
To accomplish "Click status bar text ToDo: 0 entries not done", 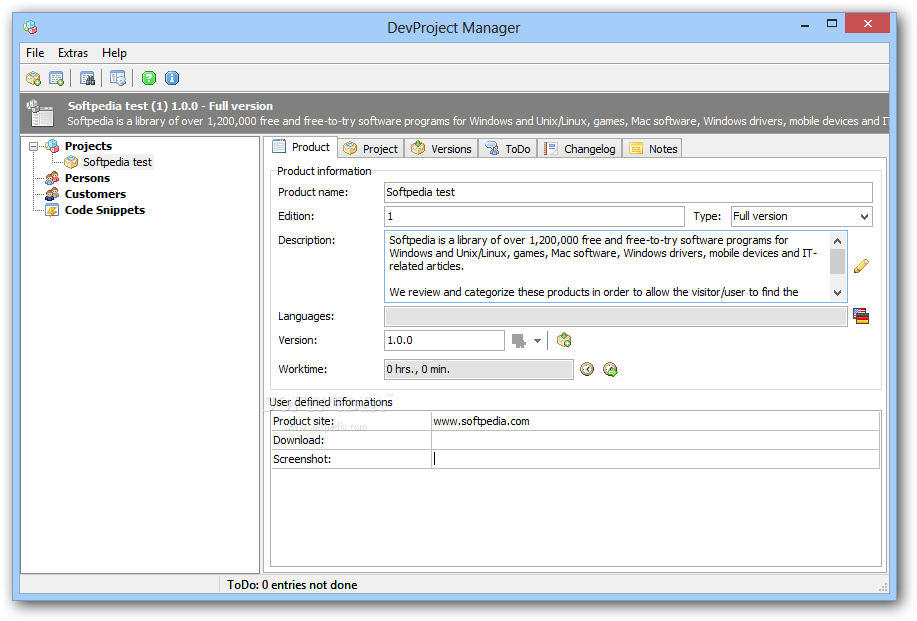I will [x=292, y=585].
